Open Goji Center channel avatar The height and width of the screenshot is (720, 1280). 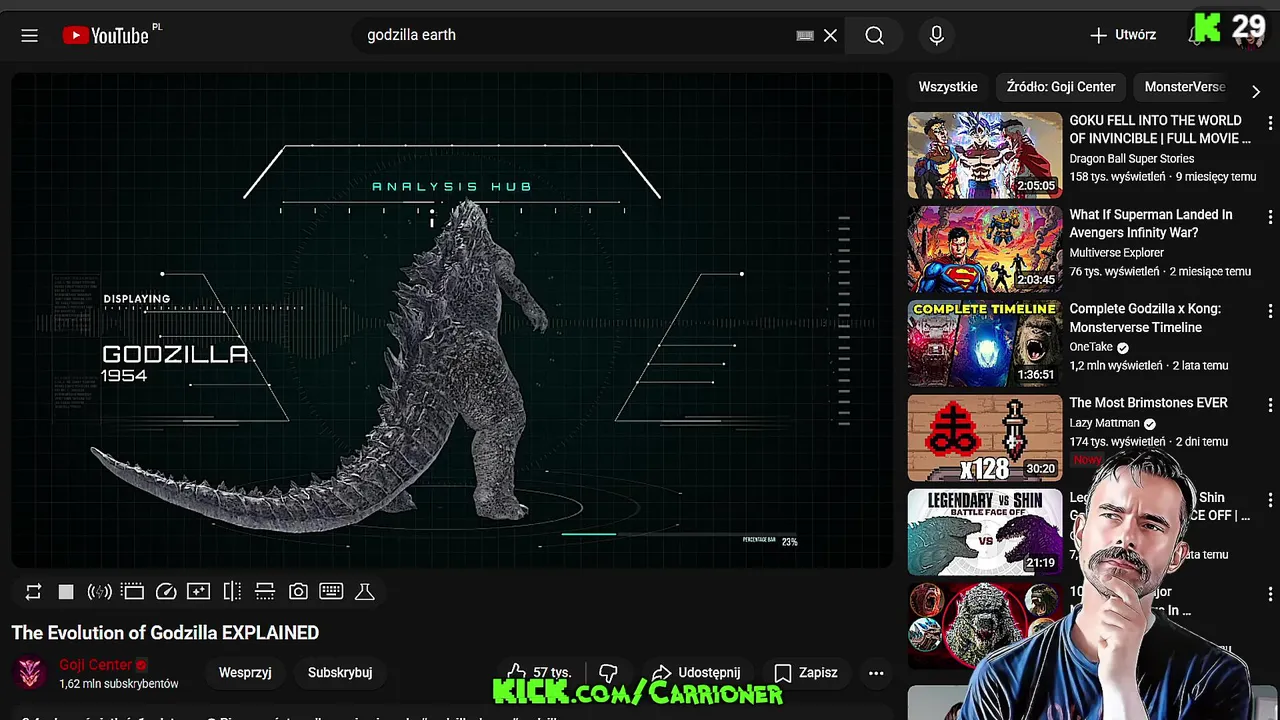(31, 673)
